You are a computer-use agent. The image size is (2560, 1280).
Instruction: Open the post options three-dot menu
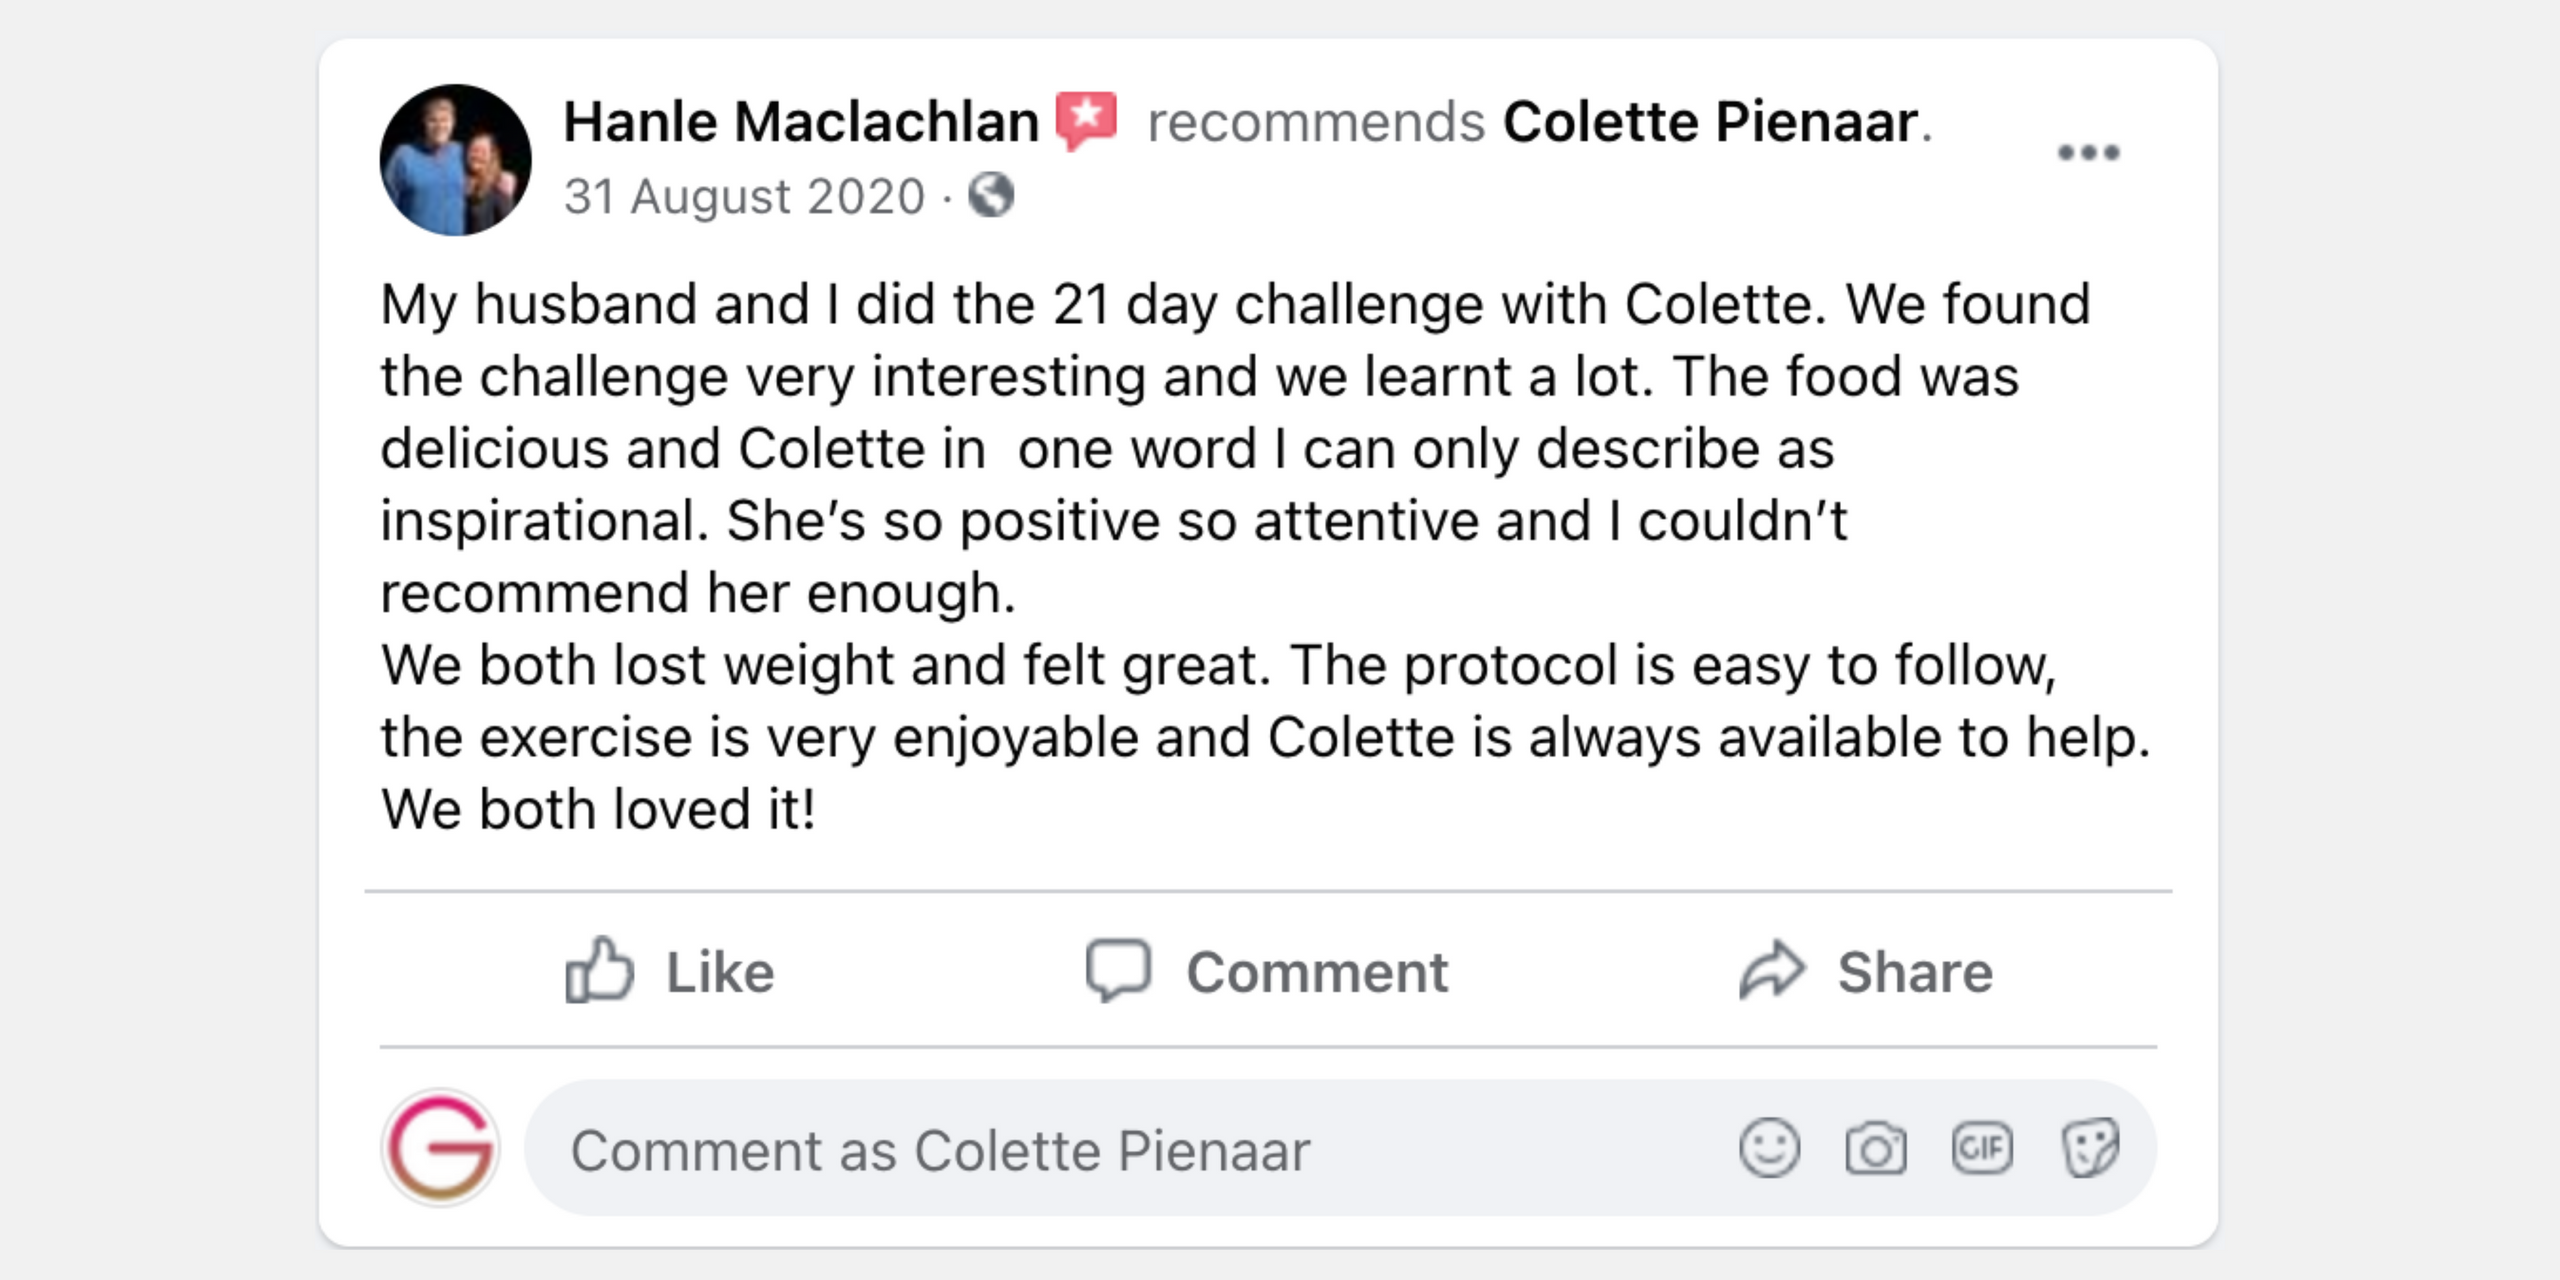(x=2088, y=152)
